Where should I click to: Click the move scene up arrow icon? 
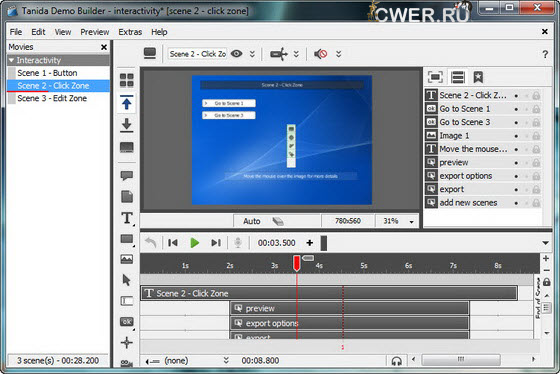[x=126, y=103]
